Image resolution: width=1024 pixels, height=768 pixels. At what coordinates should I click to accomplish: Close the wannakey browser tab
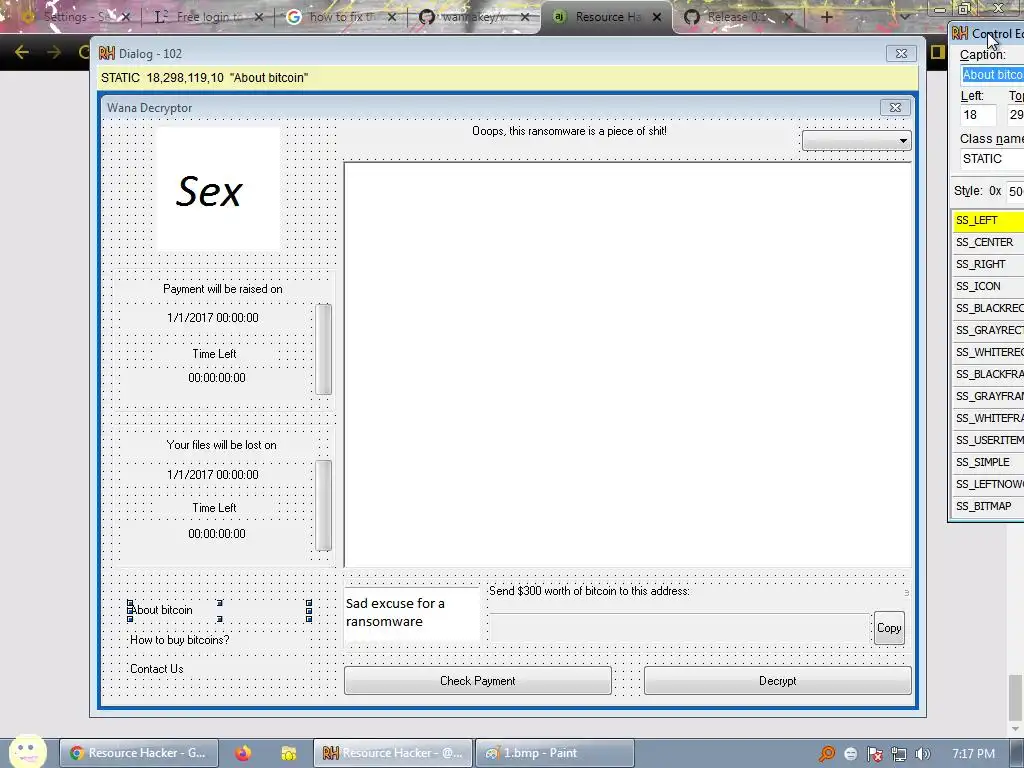[525, 17]
